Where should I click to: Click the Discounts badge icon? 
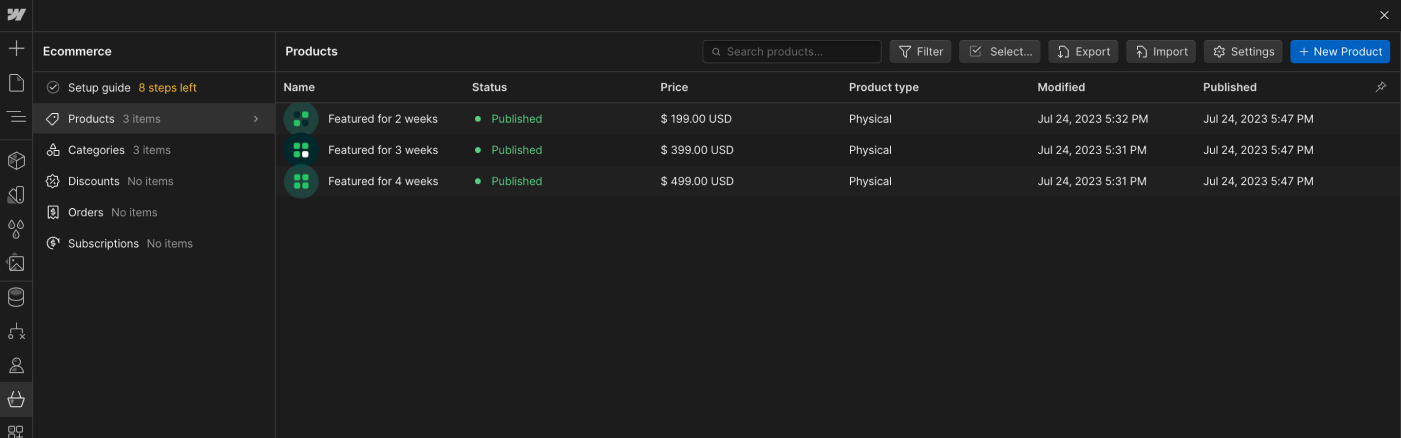tap(53, 181)
